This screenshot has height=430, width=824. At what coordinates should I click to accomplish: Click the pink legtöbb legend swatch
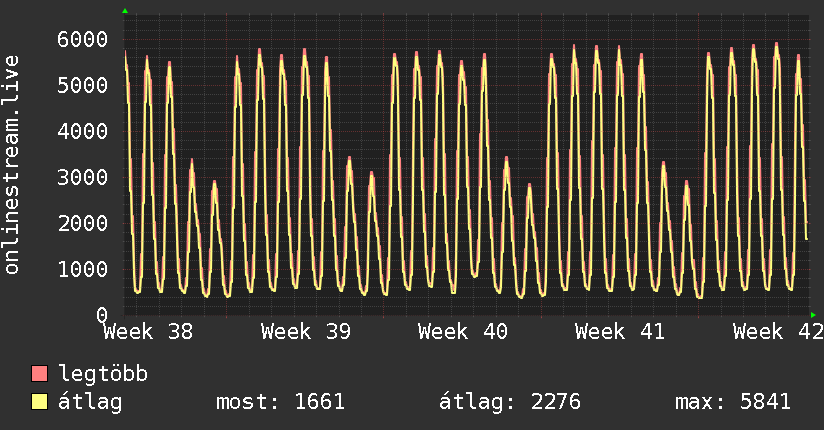(x=39, y=374)
